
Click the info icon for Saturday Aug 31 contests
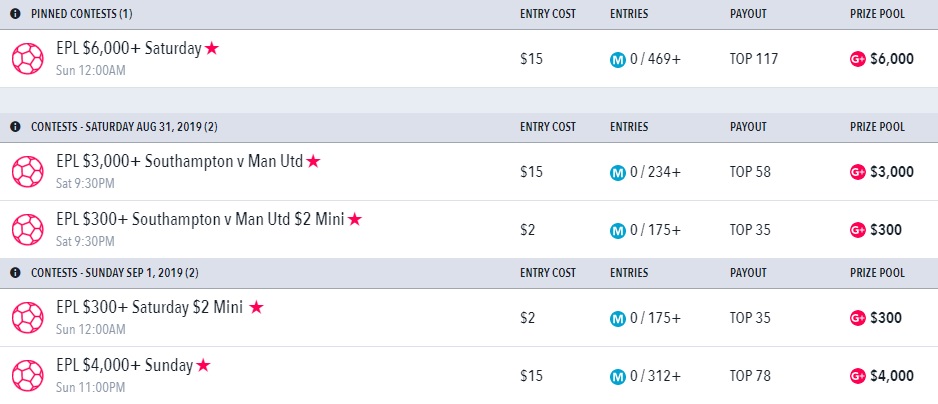click(15, 127)
